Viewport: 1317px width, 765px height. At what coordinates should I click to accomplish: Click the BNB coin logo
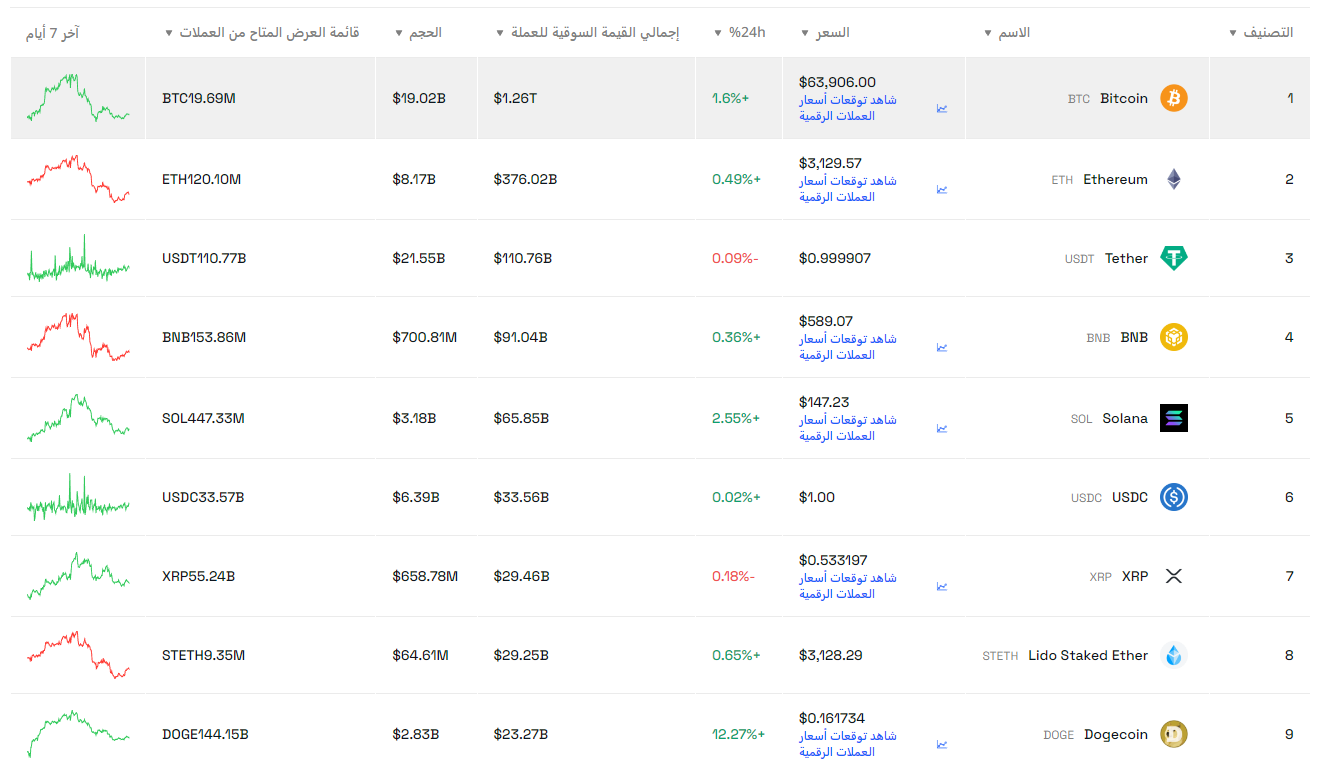click(x=1174, y=338)
